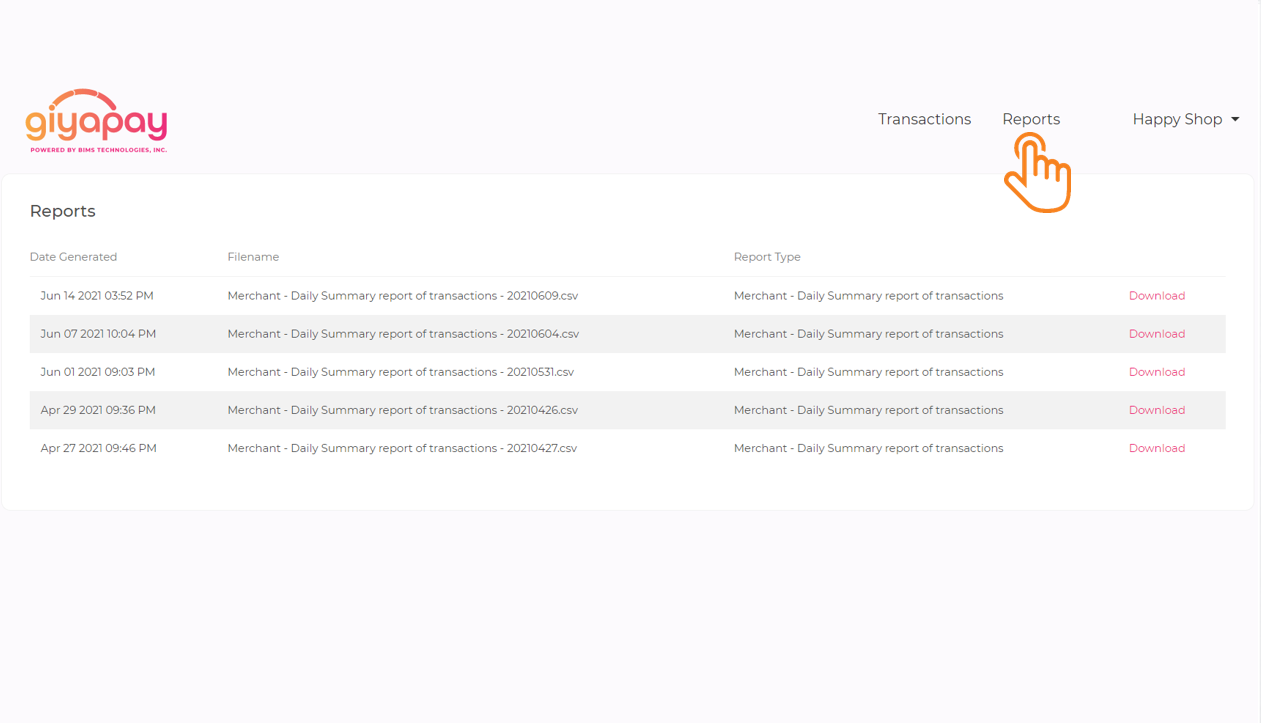Download the Apr 27 2021 report

(x=1156, y=448)
